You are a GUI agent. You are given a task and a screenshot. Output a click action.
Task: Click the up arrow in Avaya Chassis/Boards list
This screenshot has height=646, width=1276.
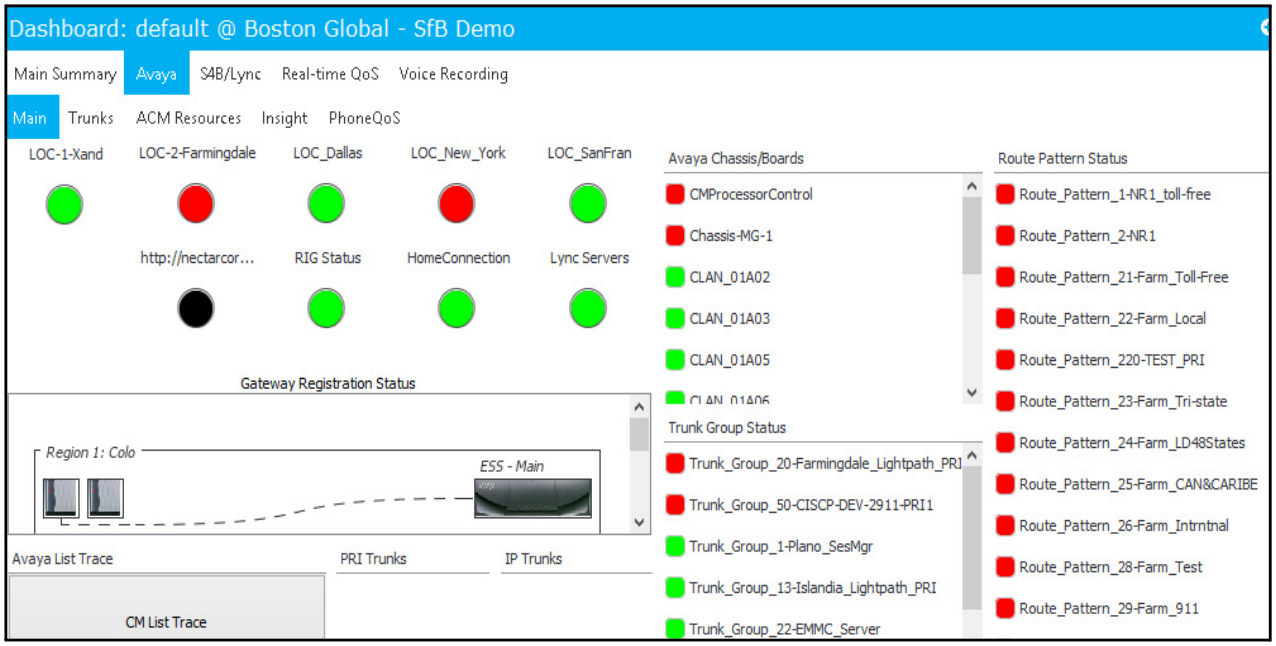[972, 186]
